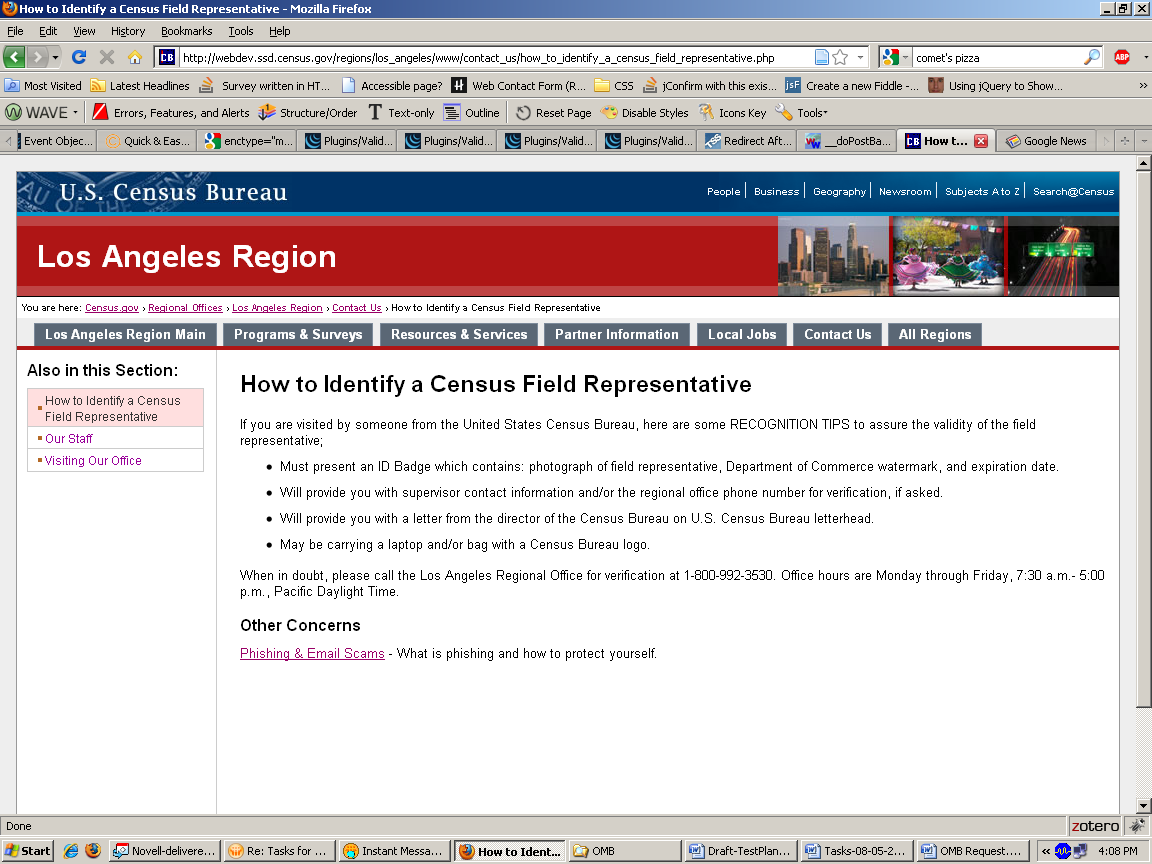Launch Internet Explorer from quick launch
Viewport: 1152px width, 864px height.
coord(71,851)
